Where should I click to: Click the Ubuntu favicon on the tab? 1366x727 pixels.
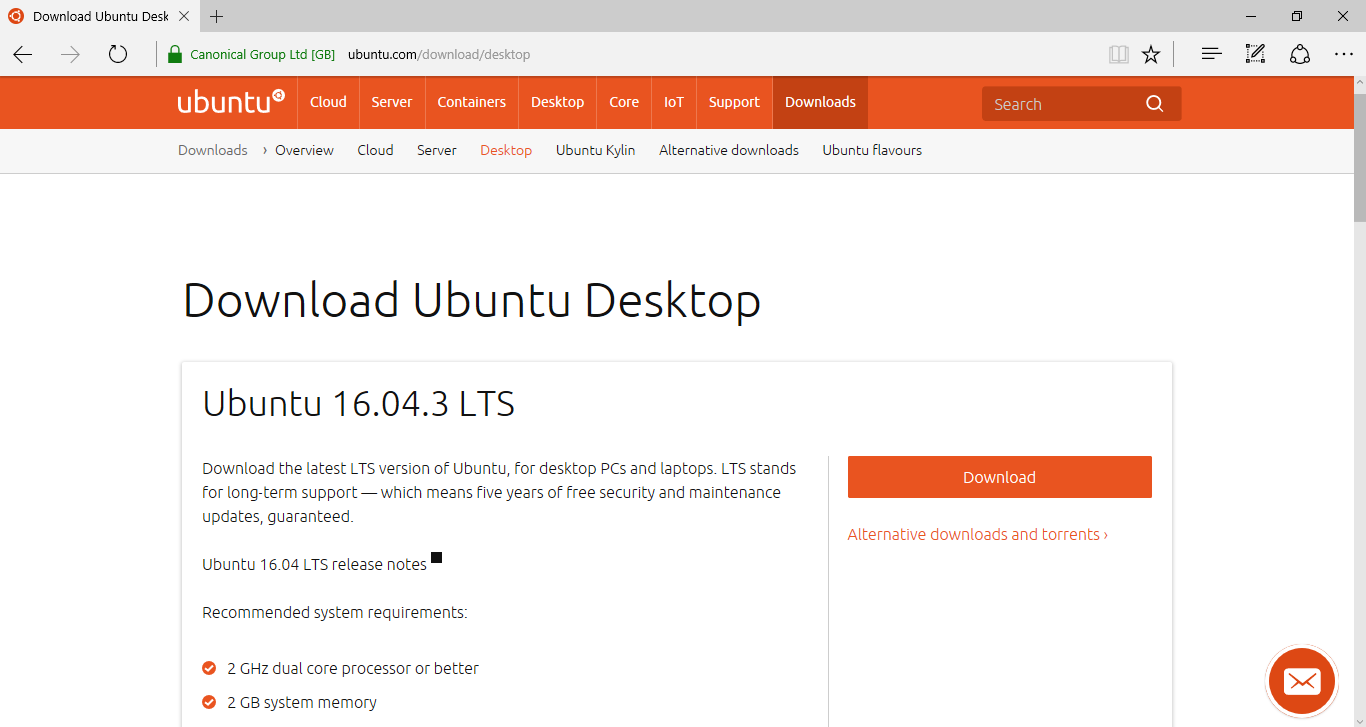click(x=16, y=16)
